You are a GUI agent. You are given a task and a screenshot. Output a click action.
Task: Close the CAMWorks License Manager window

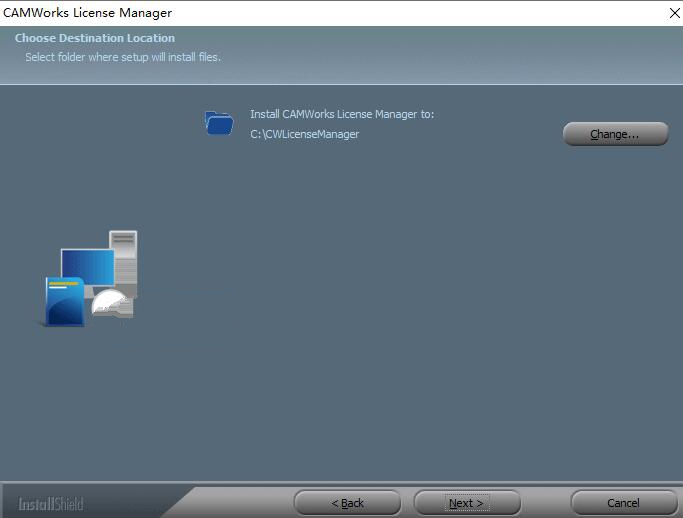[674, 13]
